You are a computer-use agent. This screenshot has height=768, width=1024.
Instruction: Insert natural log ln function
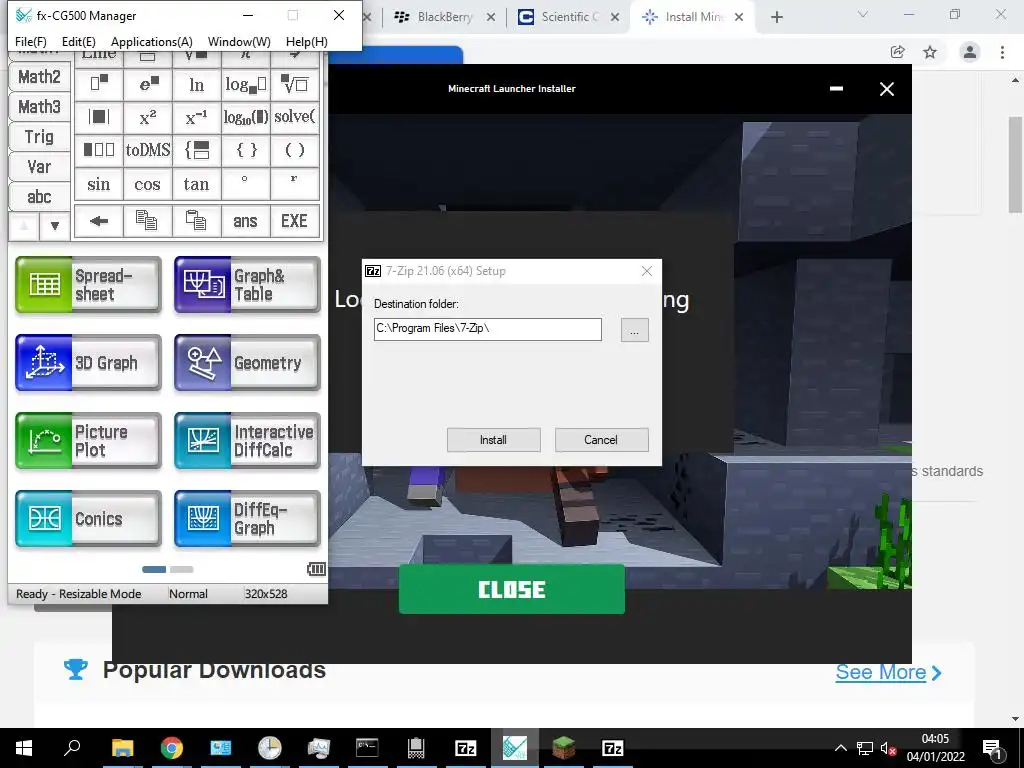click(x=197, y=84)
